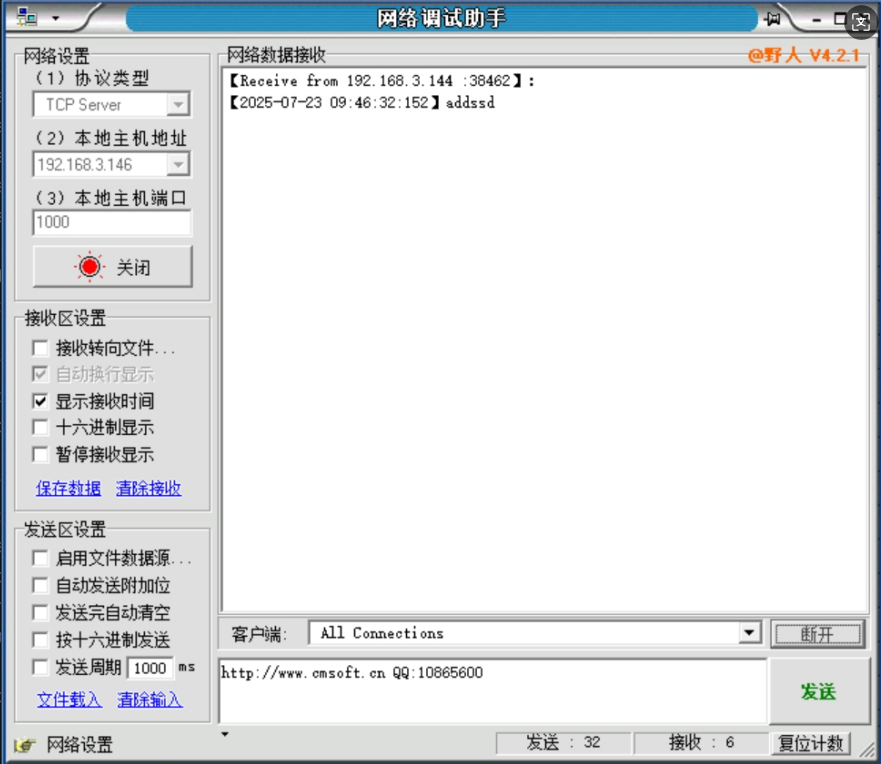Click the send period field 1000
Screen dimensions: 881x764
point(150,668)
